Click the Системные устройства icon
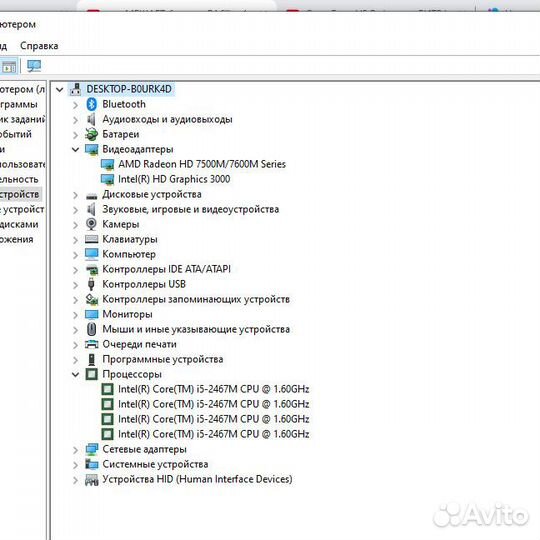This screenshot has width=540, height=540. pyautogui.click(x=91, y=464)
